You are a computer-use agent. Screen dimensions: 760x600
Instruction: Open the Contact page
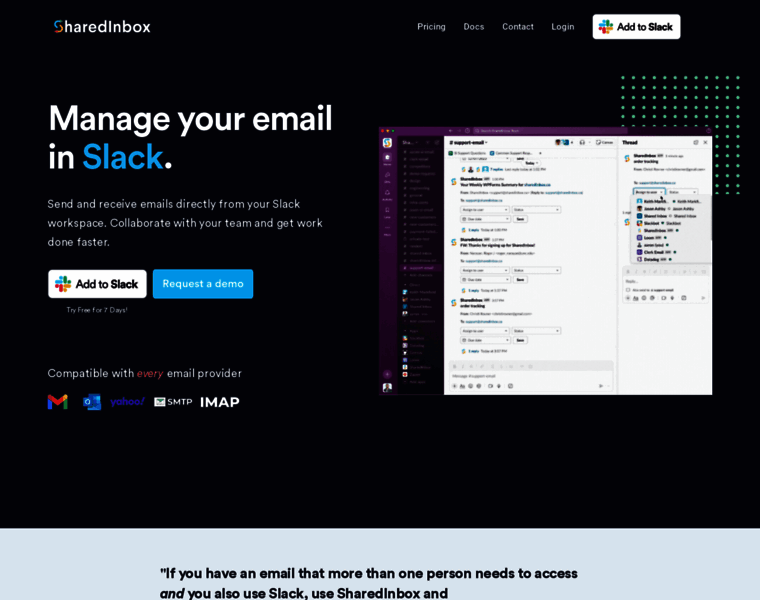tap(518, 27)
